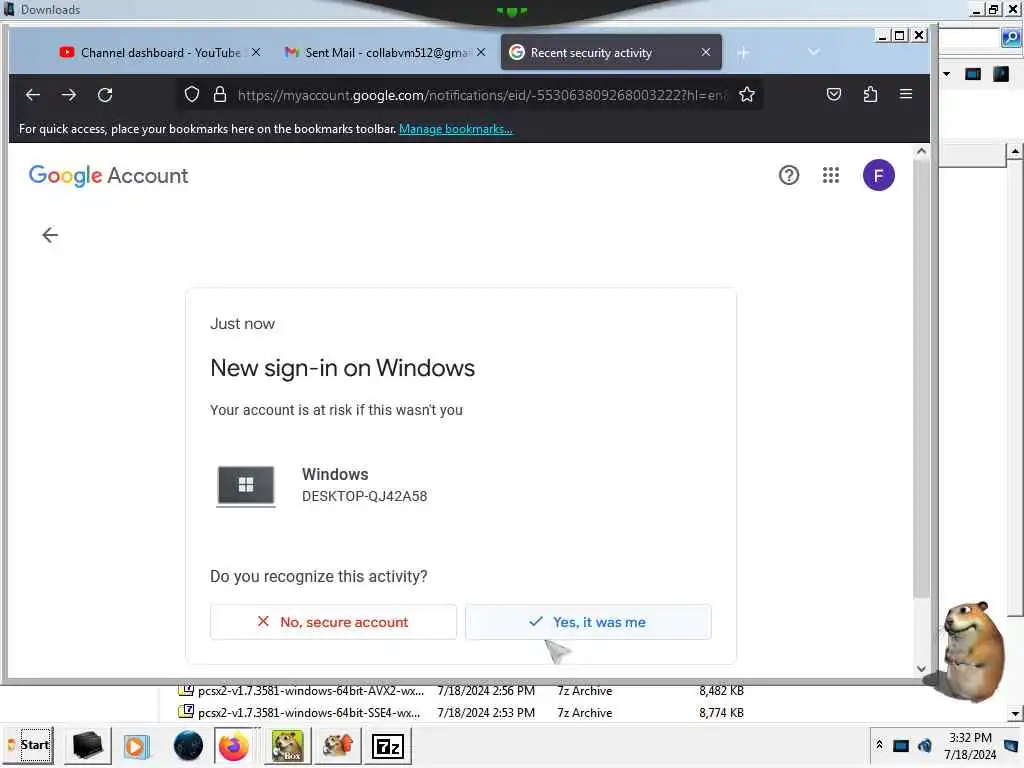Open the Manage bookmarks link
Viewport: 1024px width, 768px height.
(x=456, y=129)
